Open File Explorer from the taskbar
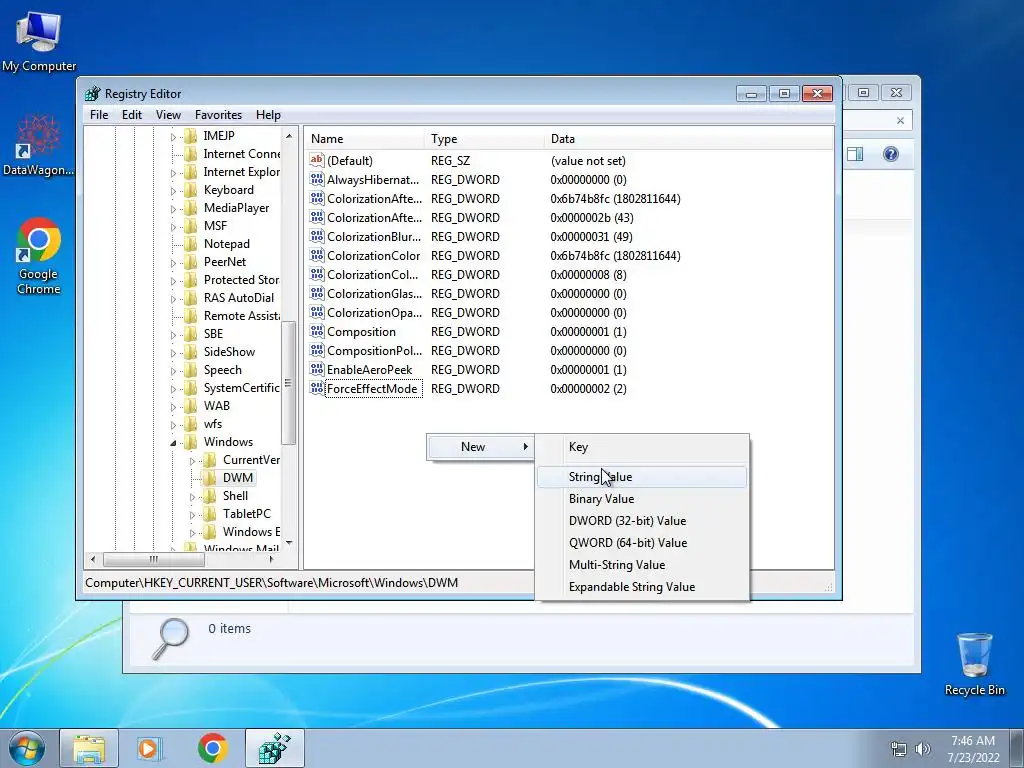The height and width of the screenshot is (768, 1024). 89,748
